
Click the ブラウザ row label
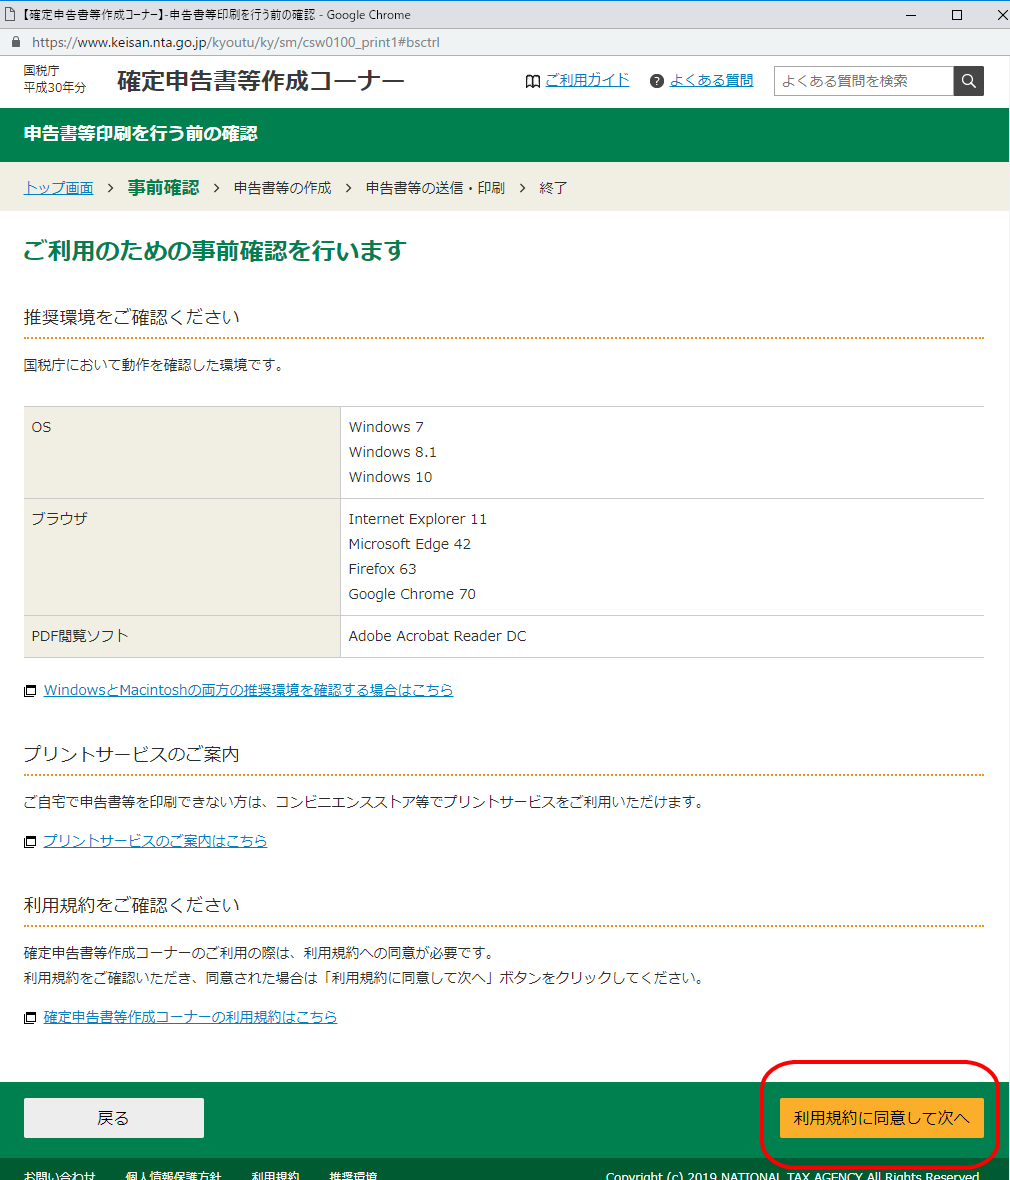(x=59, y=519)
